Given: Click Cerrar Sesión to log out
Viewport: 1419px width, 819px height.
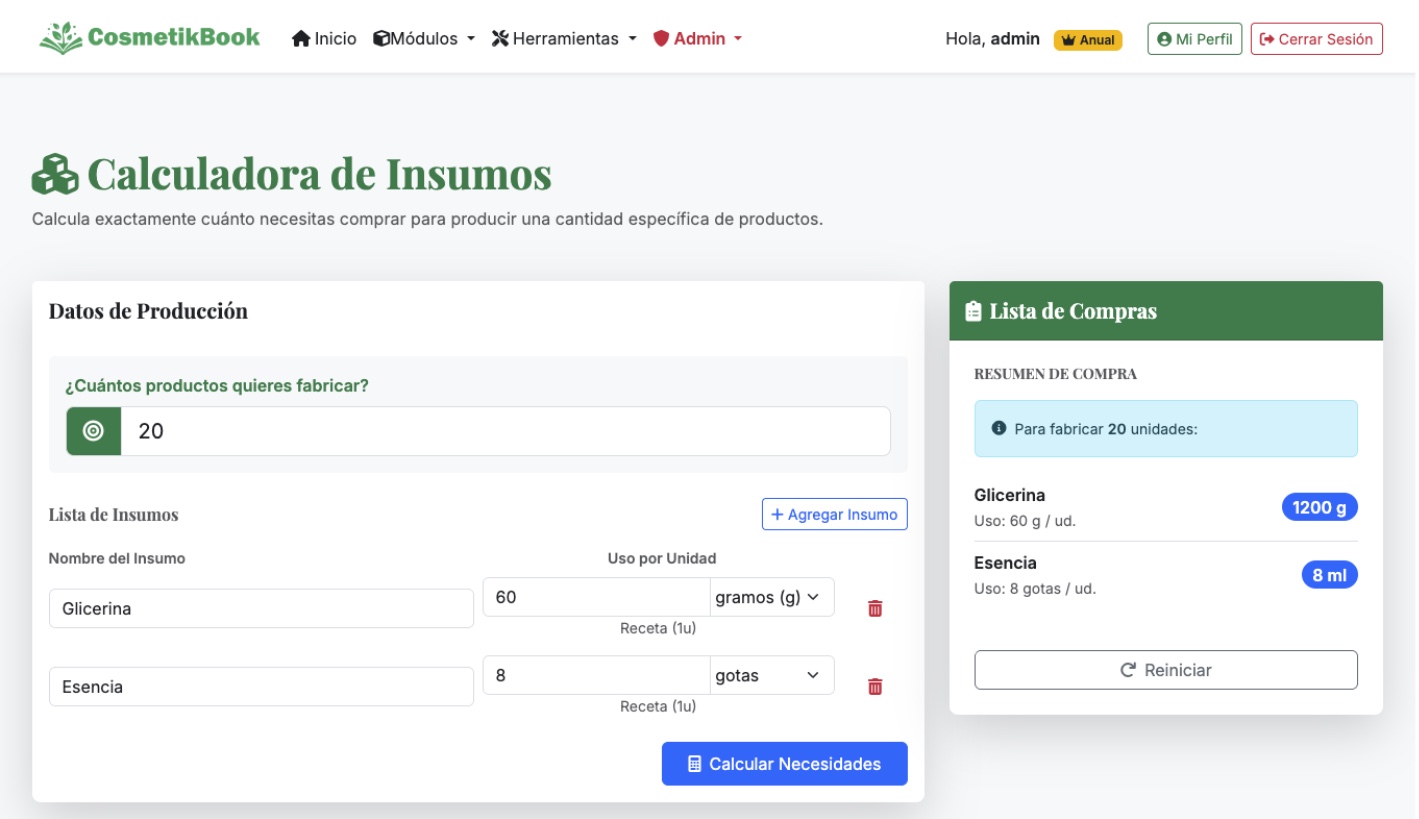Looking at the screenshot, I should click(1316, 37).
